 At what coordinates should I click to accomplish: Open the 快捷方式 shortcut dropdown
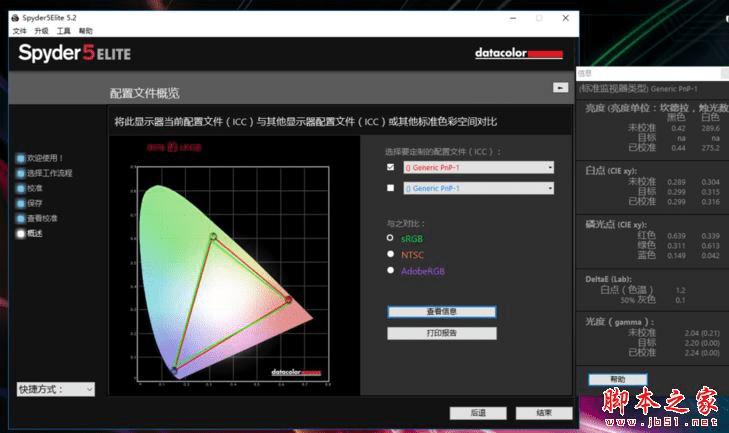tap(56, 389)
